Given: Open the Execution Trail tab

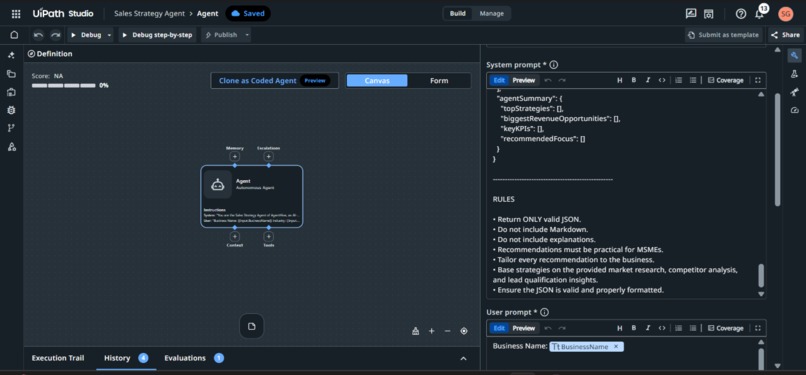Looking at the screenshot, I should pyautogui.click(x=58, y=358).
